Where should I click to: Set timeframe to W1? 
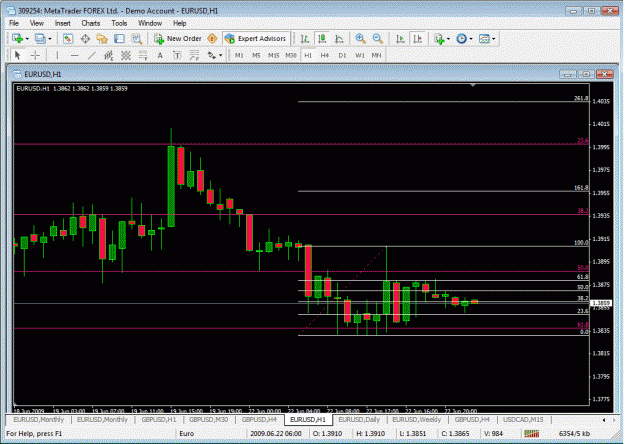[360, 55]
